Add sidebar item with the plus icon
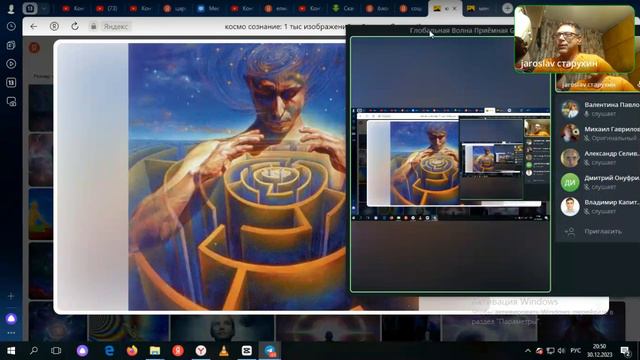 (x=11, y=296)
